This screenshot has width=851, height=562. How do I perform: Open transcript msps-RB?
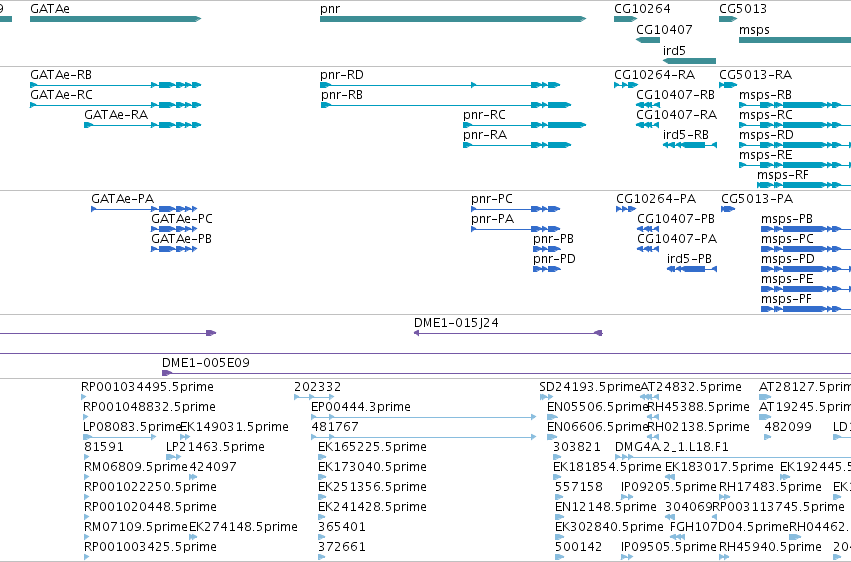(765, 95)
